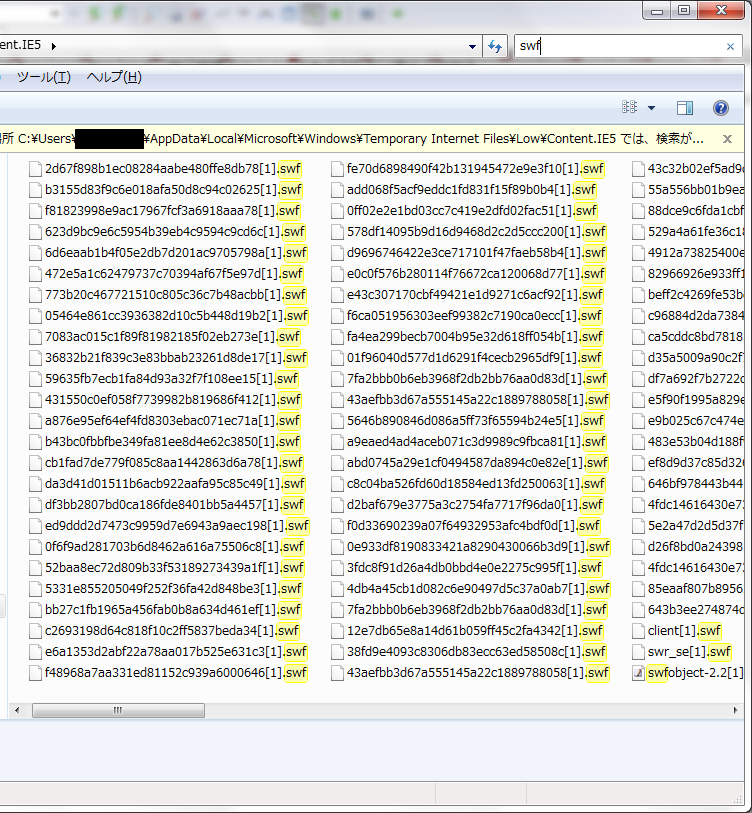Expand the view options dropdown arrow

[651, 108]
